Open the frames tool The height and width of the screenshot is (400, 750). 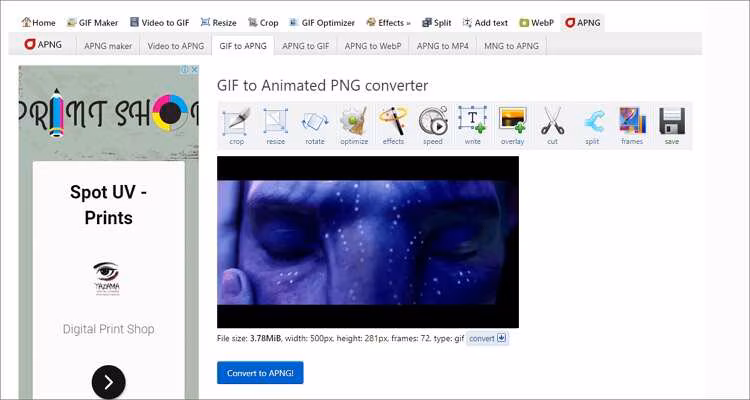pyautogui.click(x=632, y=125)
